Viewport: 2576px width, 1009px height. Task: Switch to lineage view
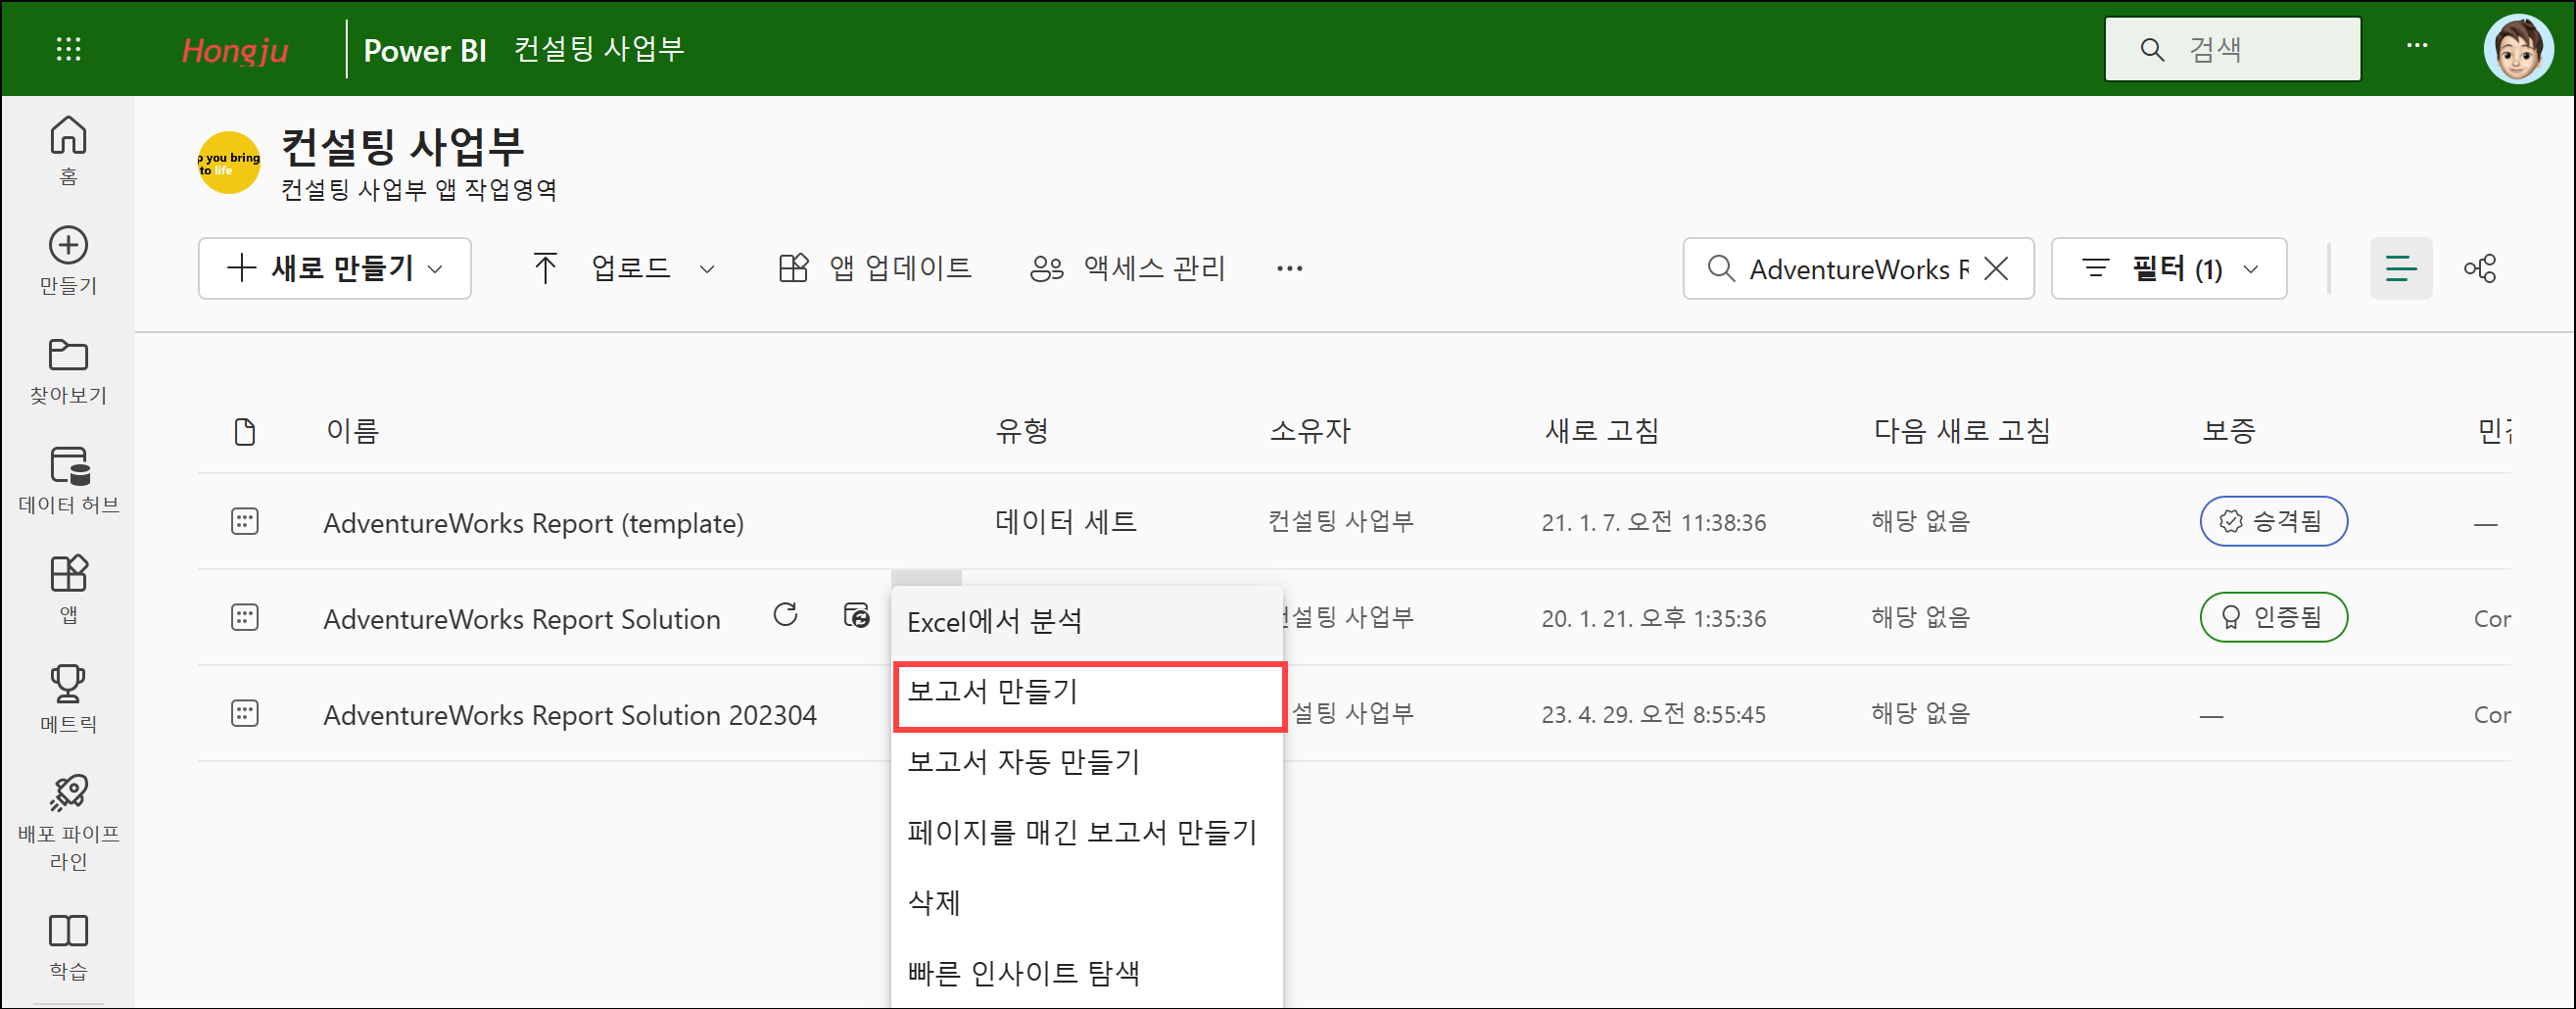click(2480, 268)
